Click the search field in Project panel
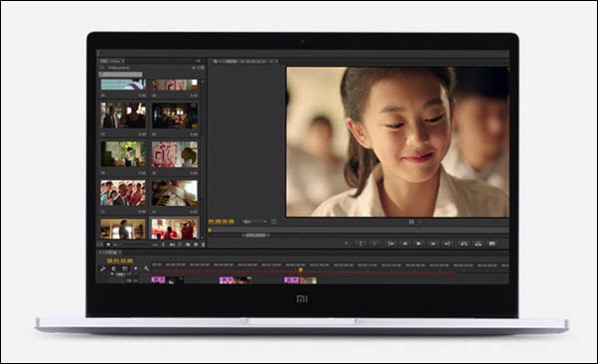The image size is (598, 364). tap(121, 74)
